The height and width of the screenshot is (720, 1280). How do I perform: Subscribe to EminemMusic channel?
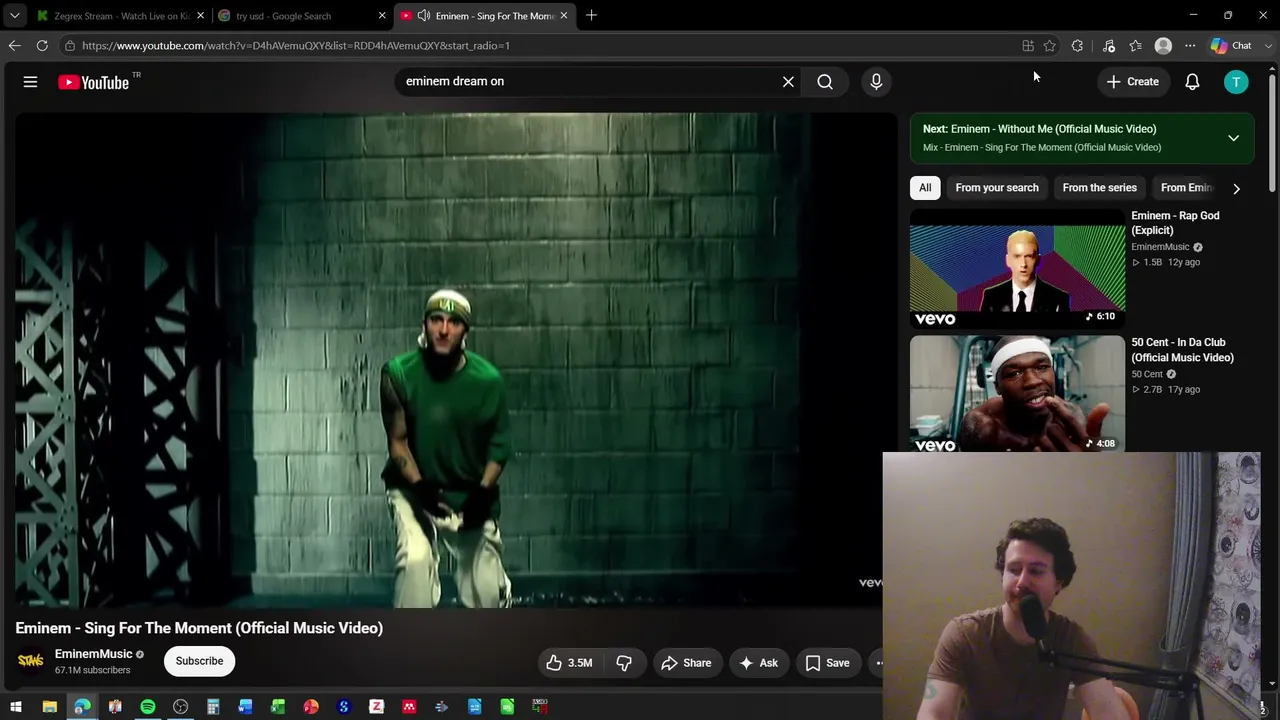(x=200, y=661)
